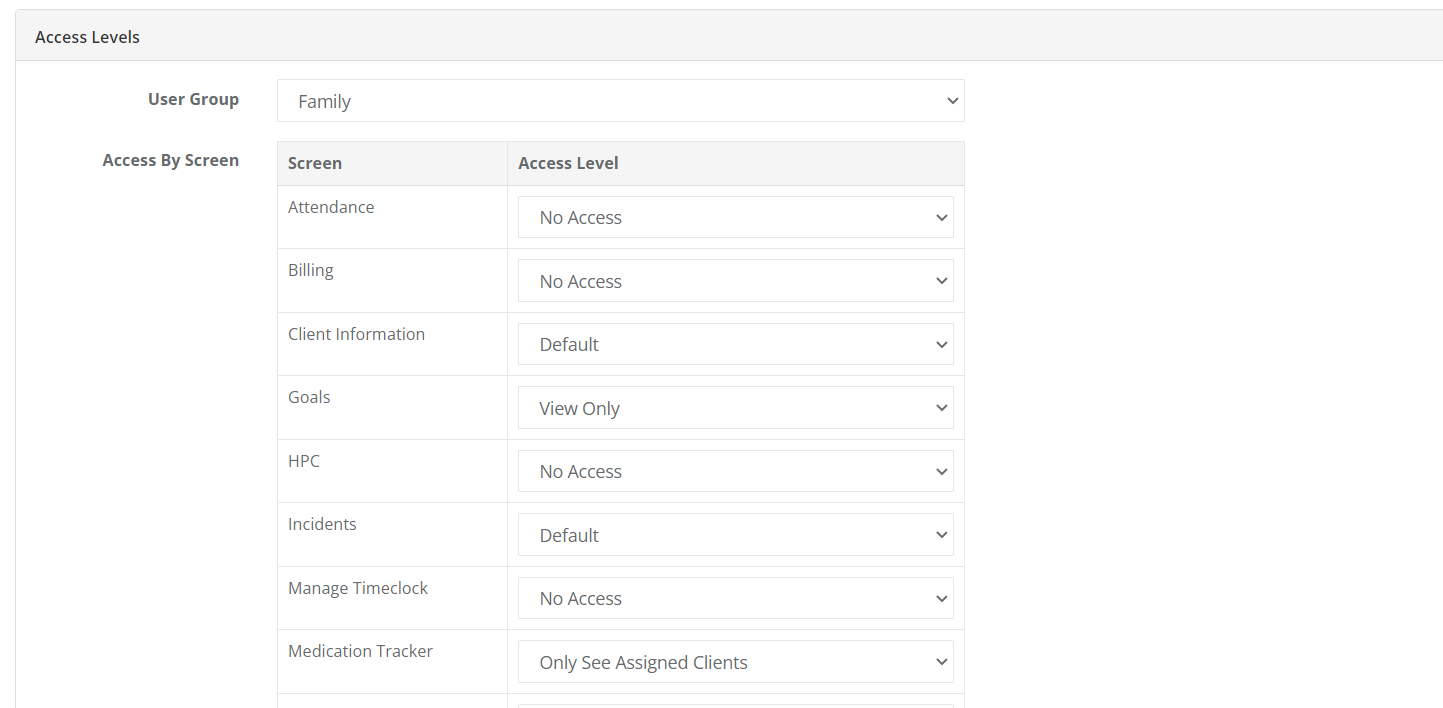
Task: Open the Incidents access level dropdown
Action: coord(735,535)
